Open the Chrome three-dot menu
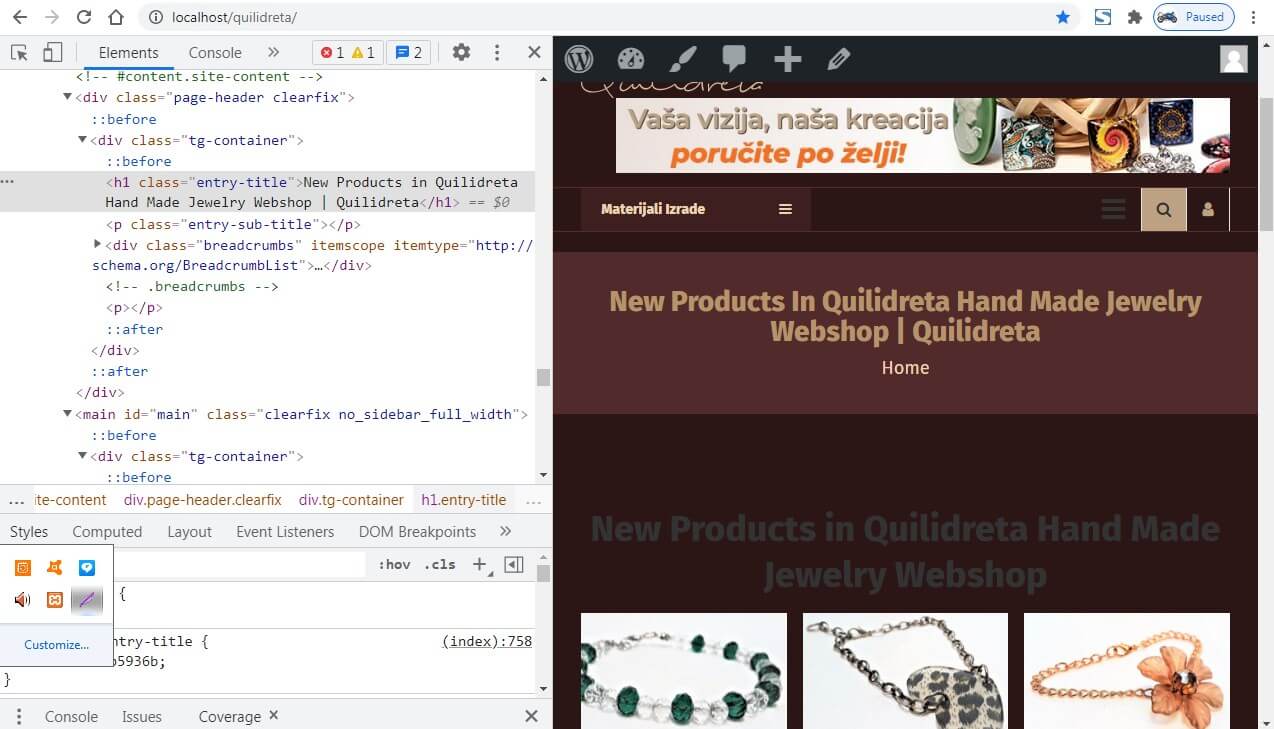The image size is (1274, 729). (x=1254, y=17)
